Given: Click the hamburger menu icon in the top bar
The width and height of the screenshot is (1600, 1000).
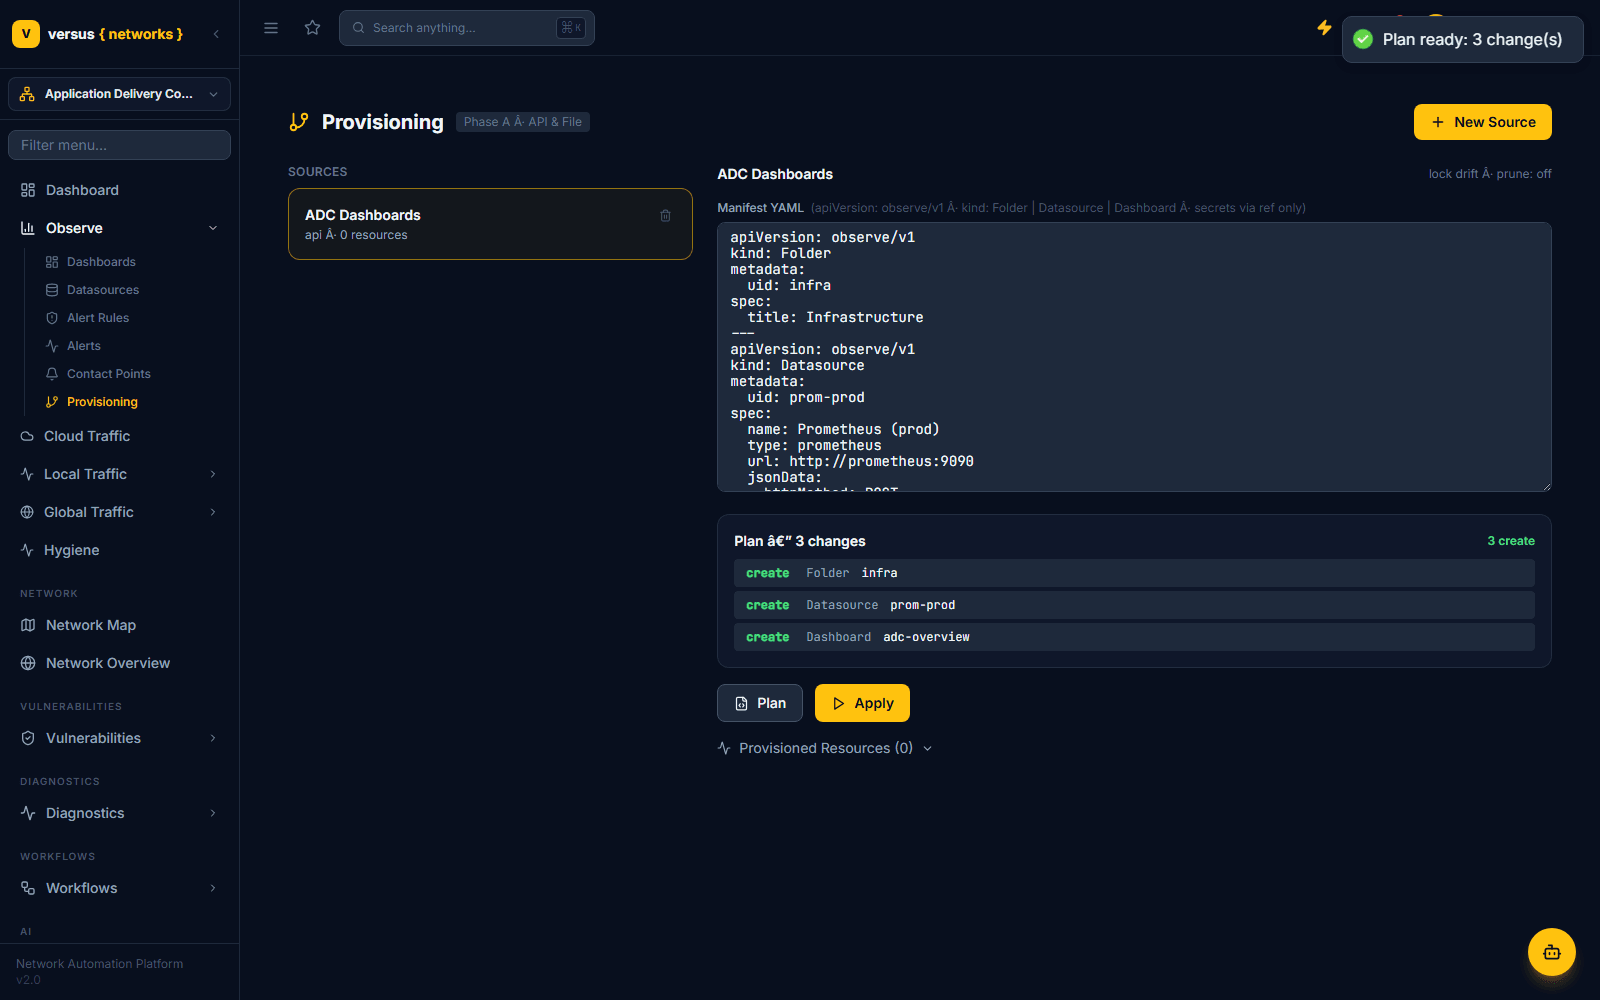Looking at the screenshot, I should click(271, 28).
